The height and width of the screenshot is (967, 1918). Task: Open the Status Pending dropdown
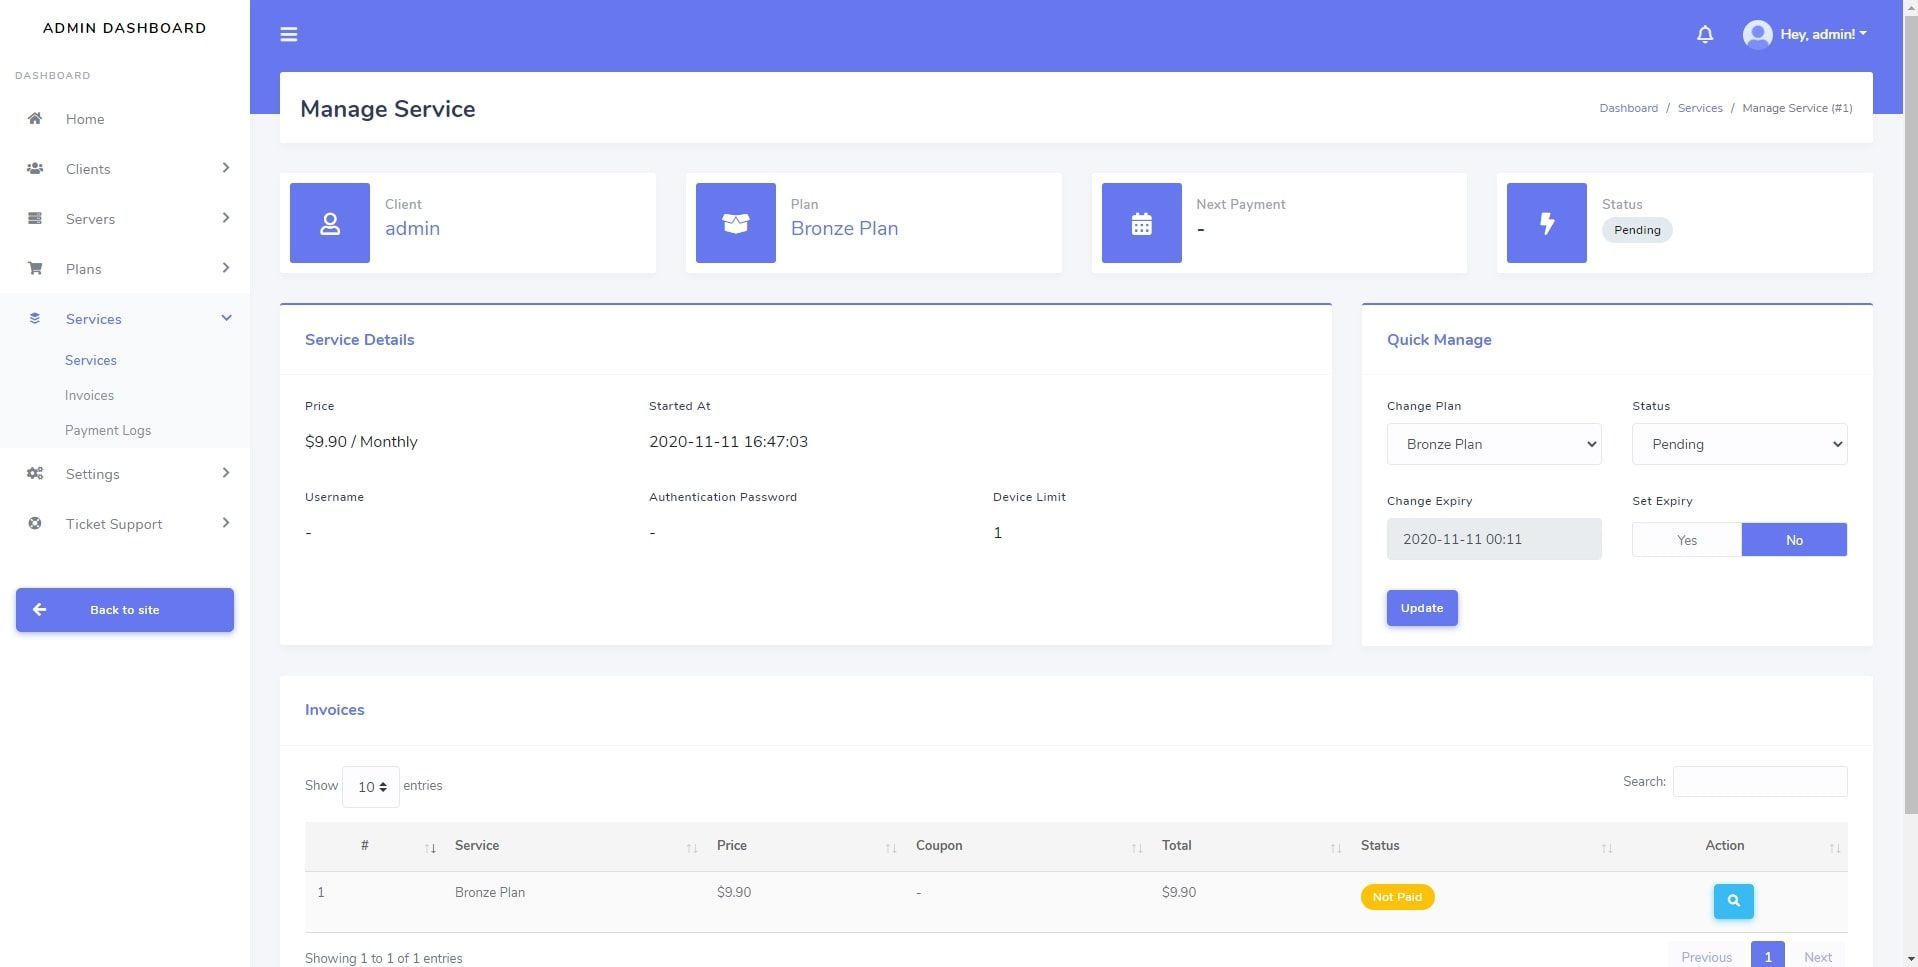tap(1740, 444)
